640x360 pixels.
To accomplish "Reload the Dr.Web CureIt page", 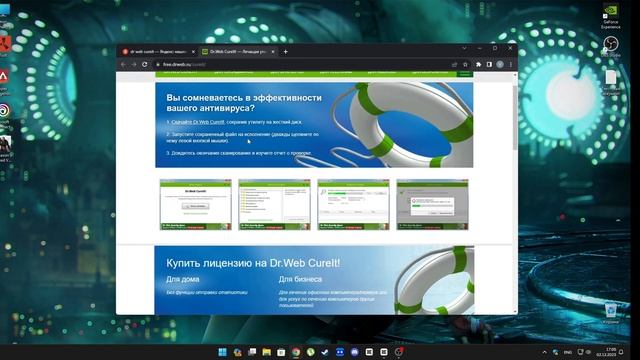I will point(144,64).
